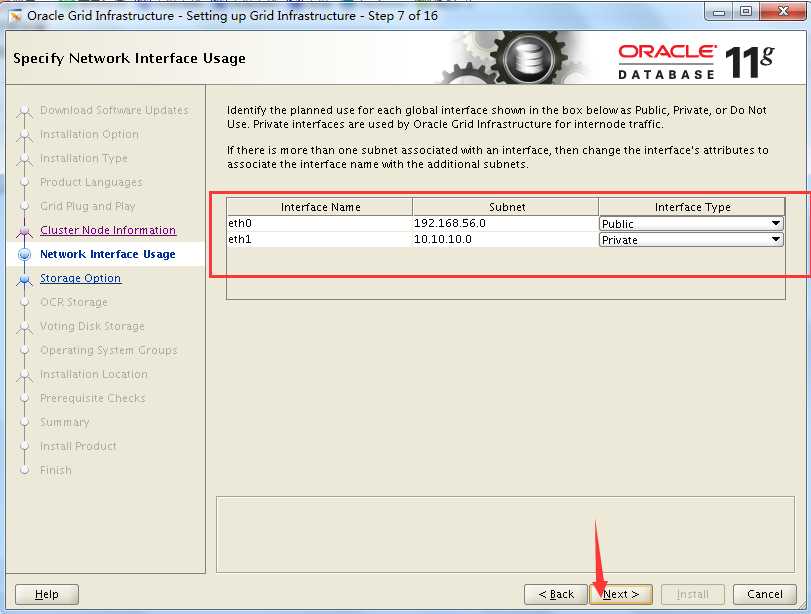Click the Cancel button
Image resolution: width=811 pixels, height=614 pixels.
(x=764, y=594)
